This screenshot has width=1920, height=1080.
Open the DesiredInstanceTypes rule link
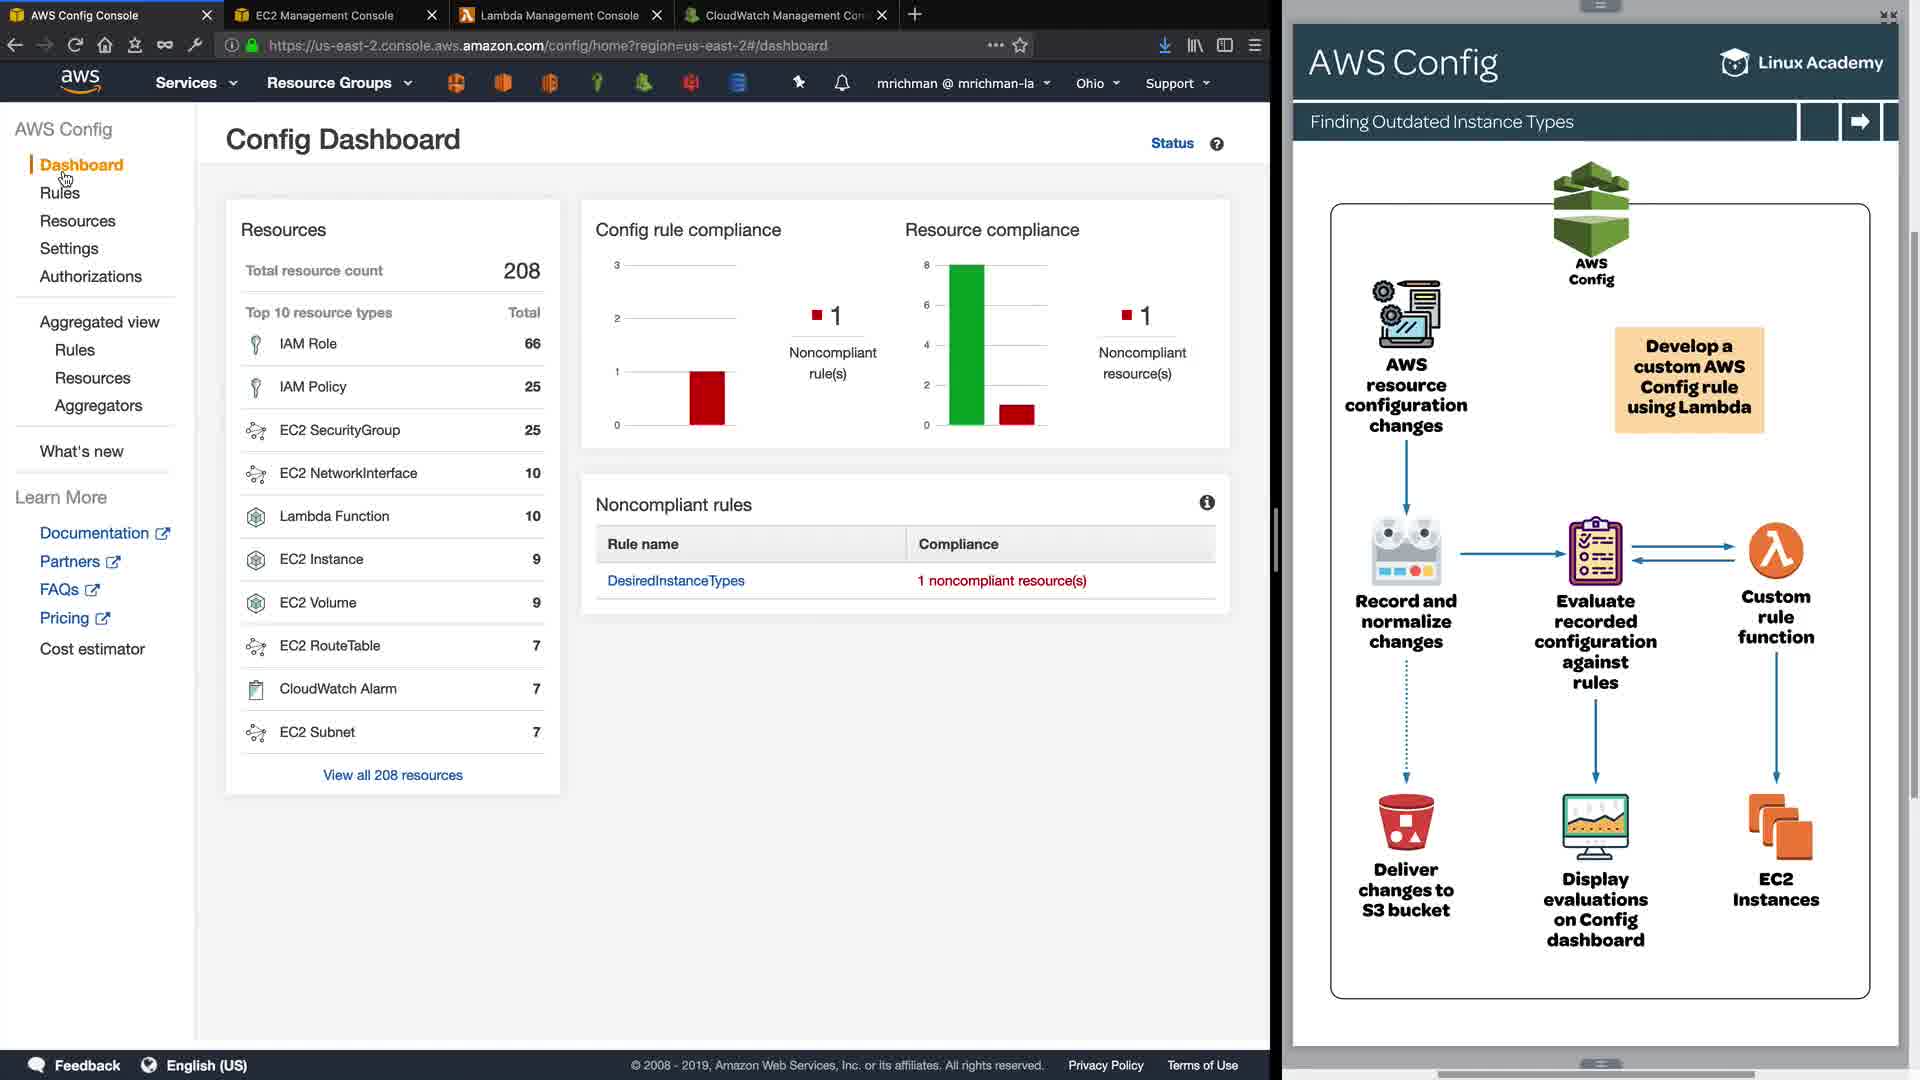coord(676,581)
